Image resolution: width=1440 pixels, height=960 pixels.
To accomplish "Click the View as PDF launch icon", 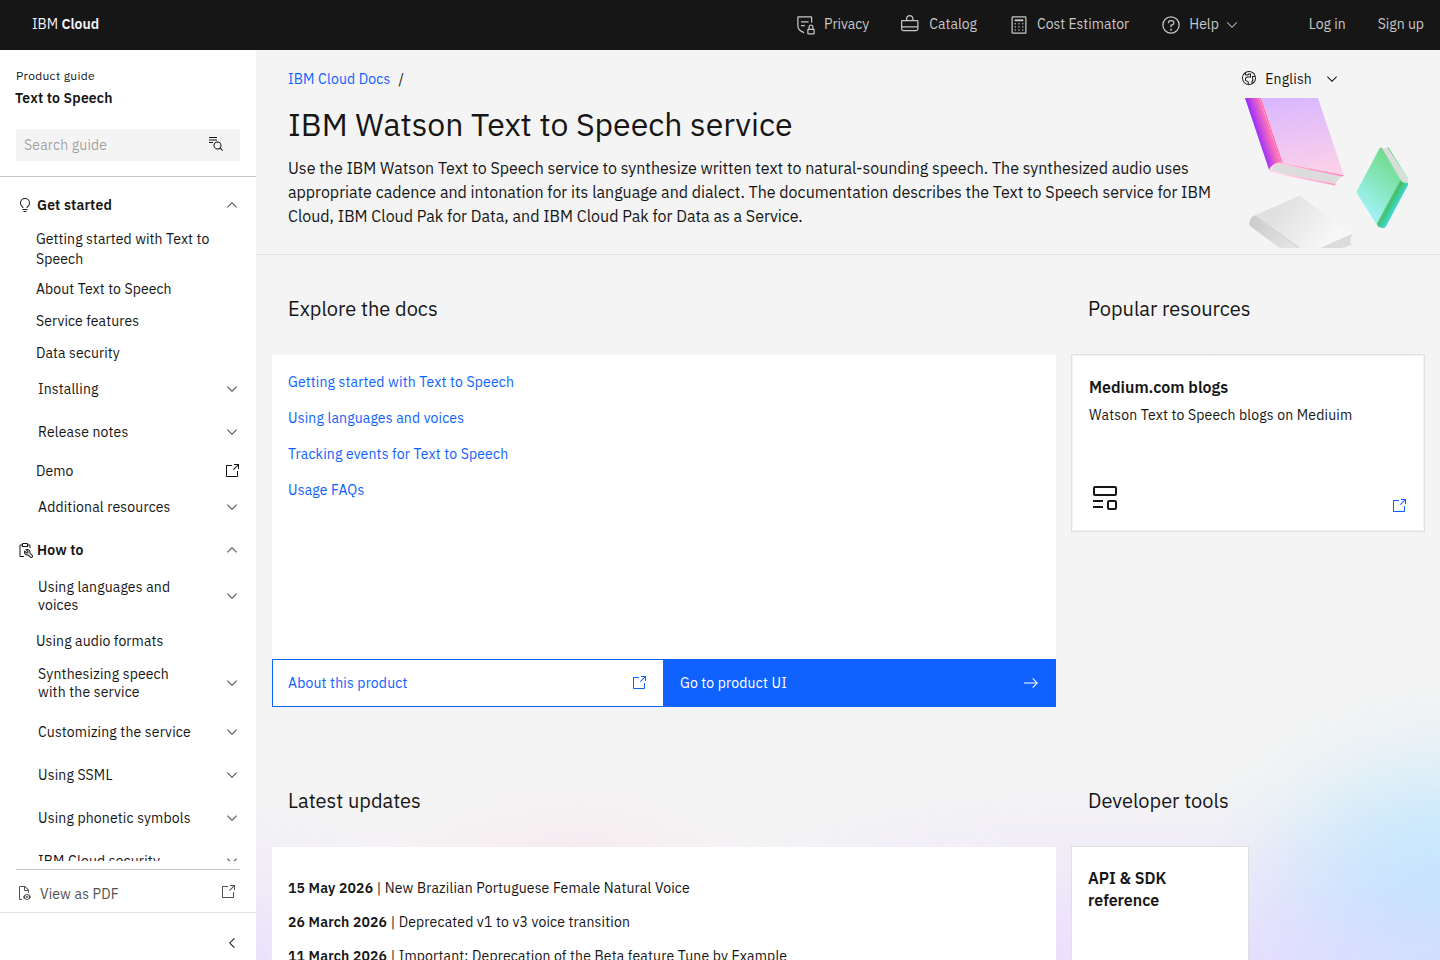I will click(x=228, y=892).
